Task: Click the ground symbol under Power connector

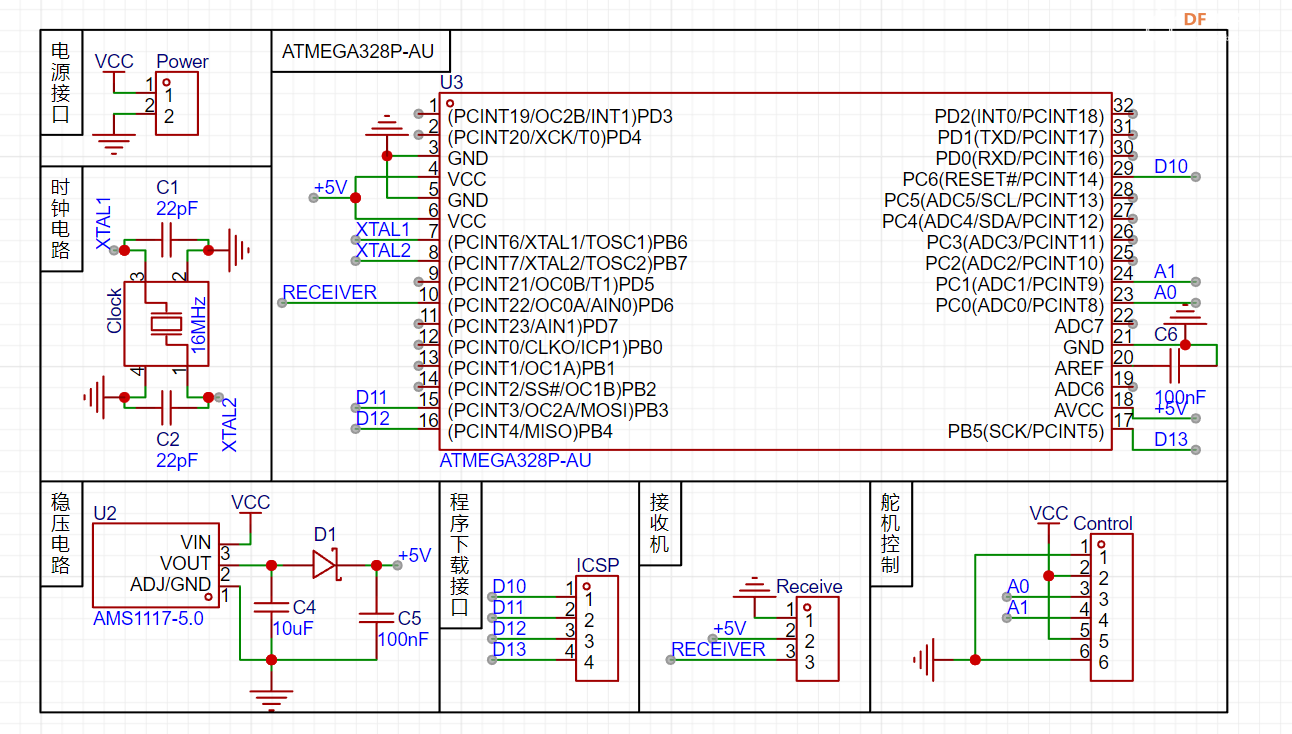Action: coord(115,143)
